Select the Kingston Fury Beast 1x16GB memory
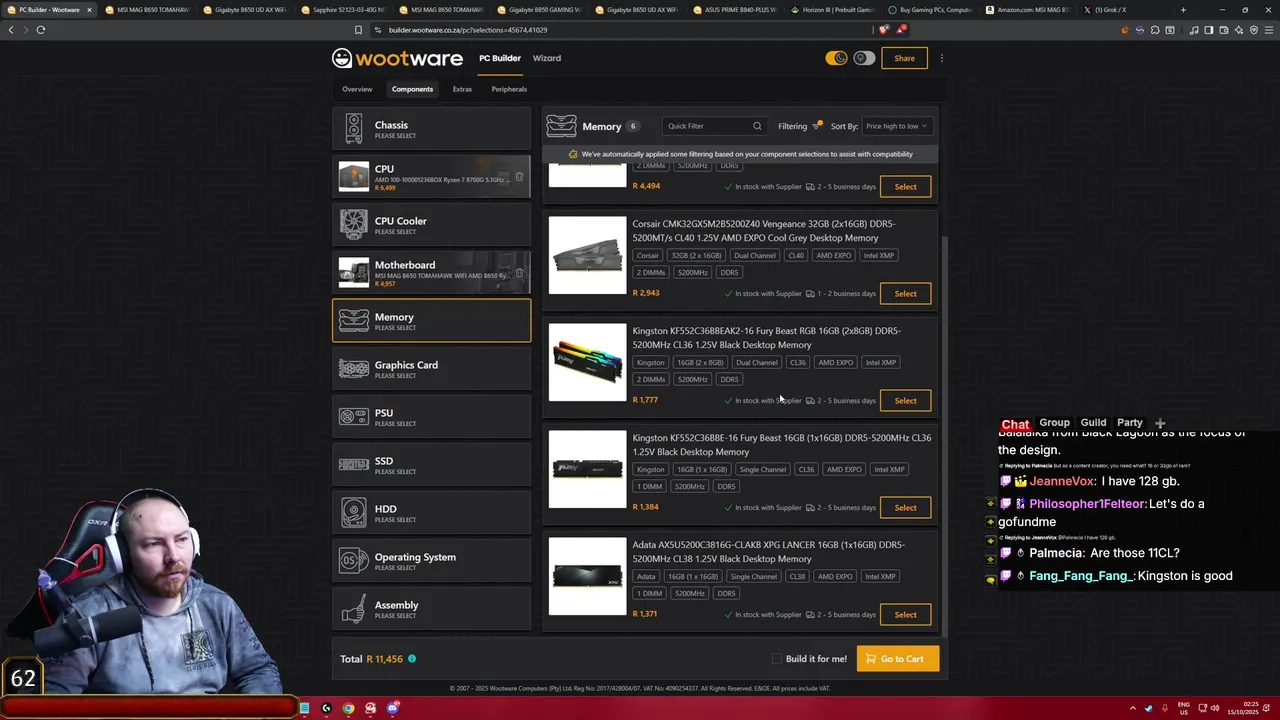This screenshot has height=720, width=1280. (x=905, y=508)
